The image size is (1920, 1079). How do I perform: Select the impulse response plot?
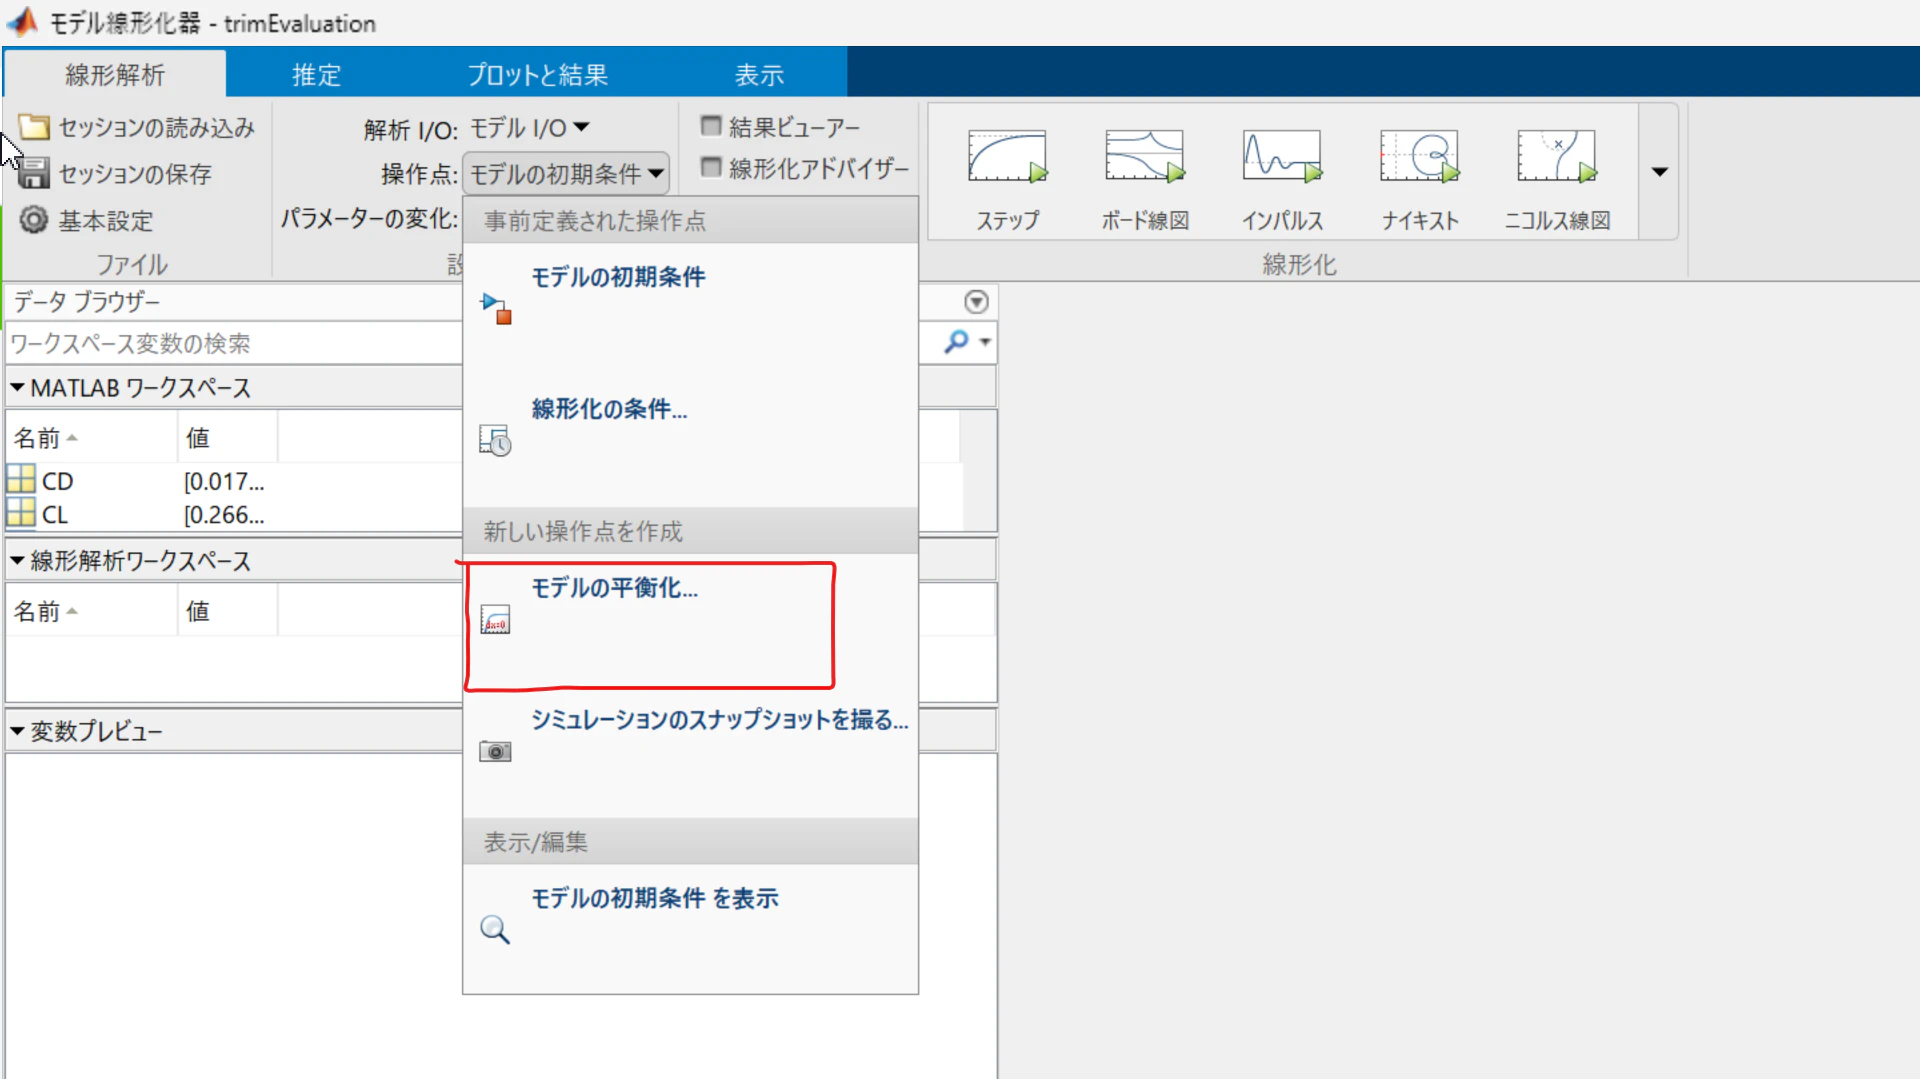point(1281,170)
